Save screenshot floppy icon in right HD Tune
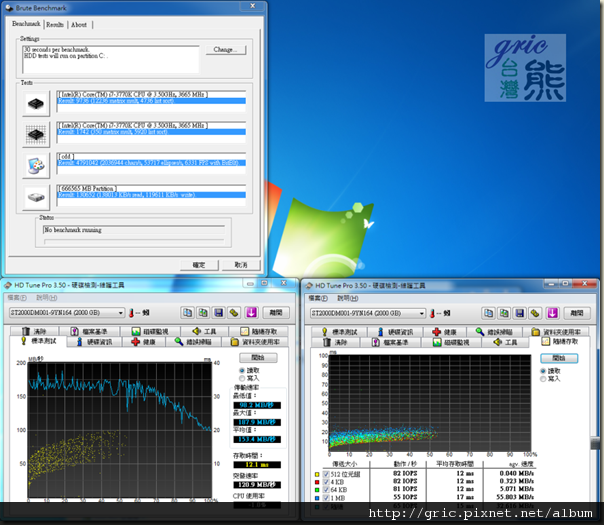 520,314
